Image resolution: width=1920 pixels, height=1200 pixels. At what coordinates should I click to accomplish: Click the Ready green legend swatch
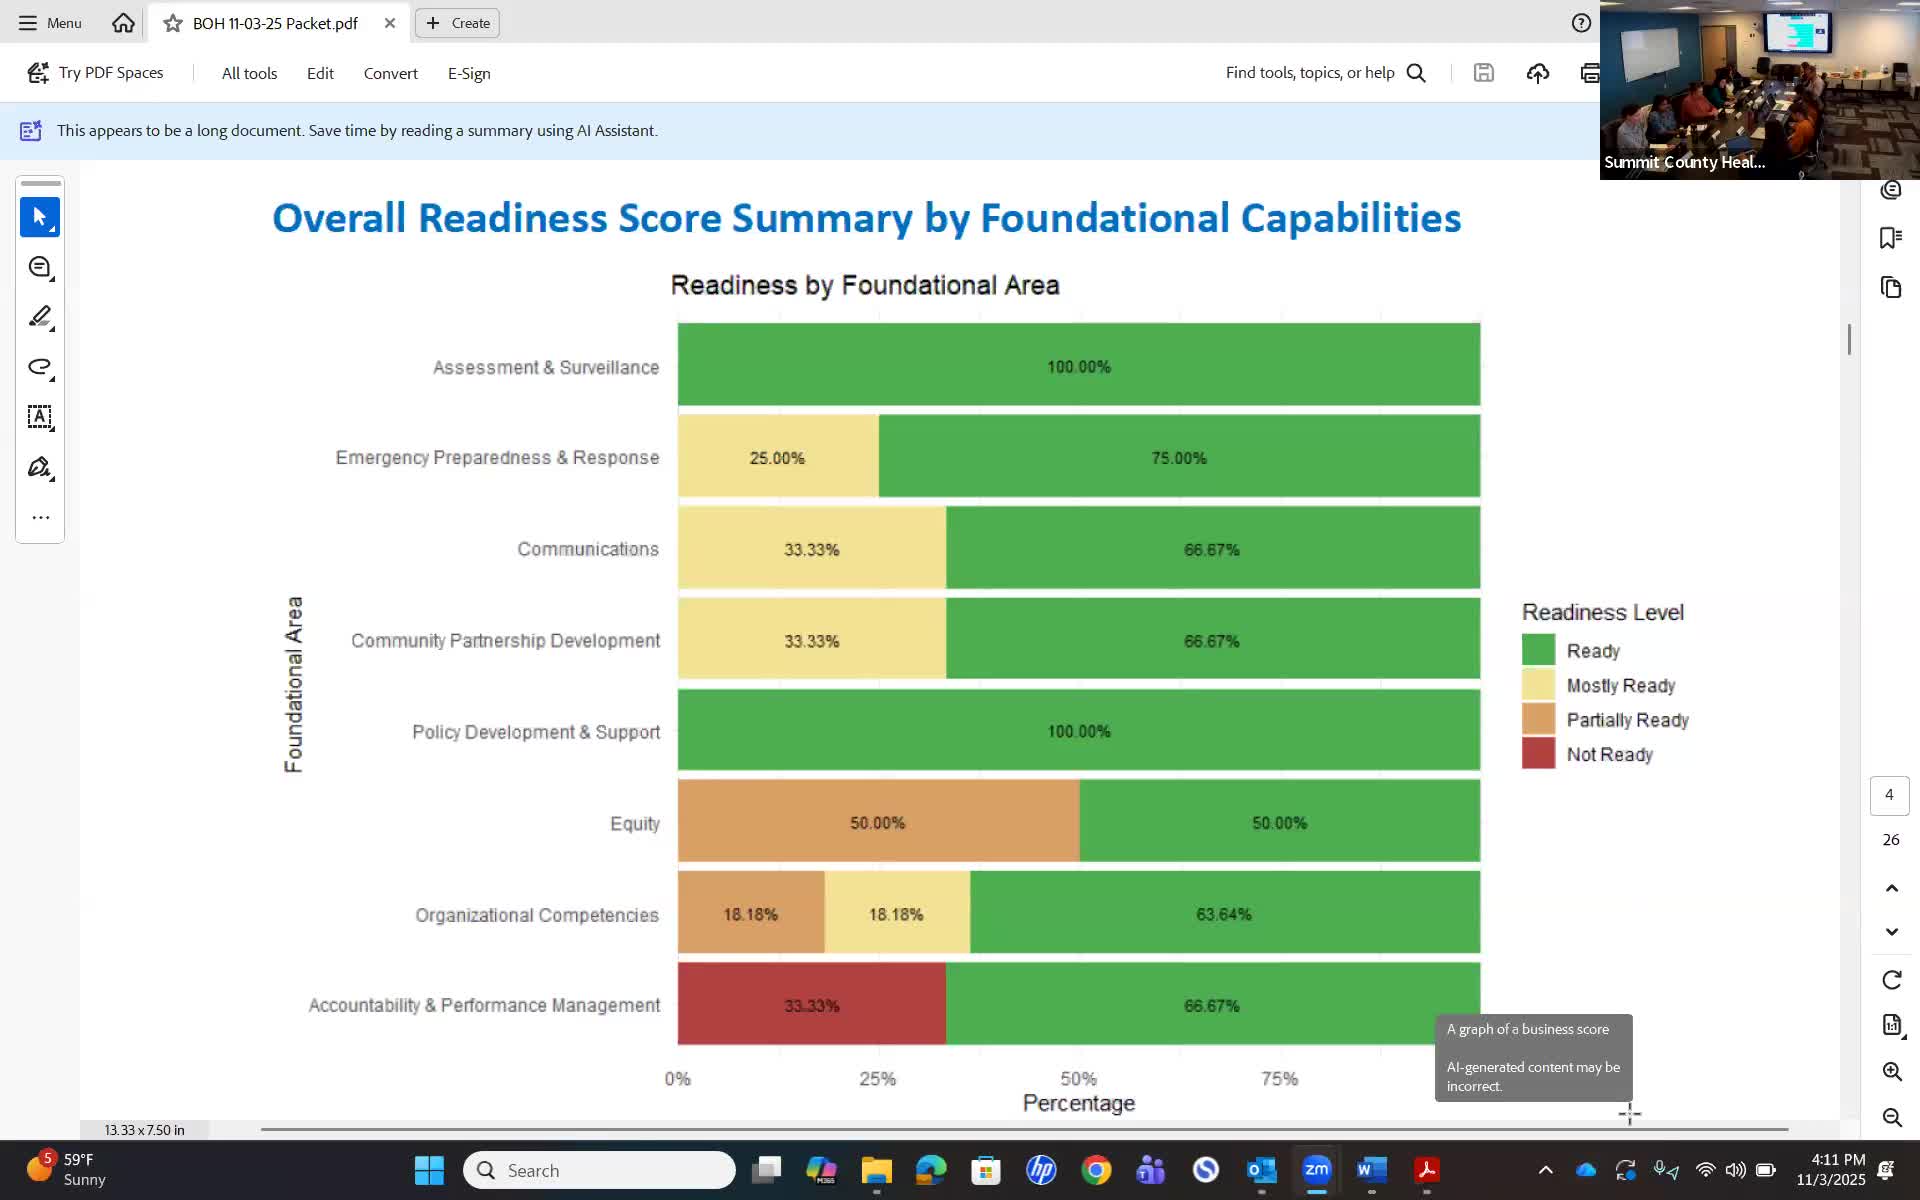click(1538, 650)
